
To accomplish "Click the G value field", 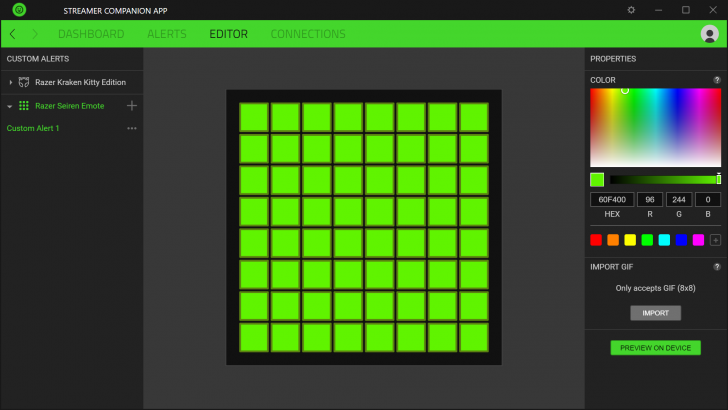I will 679,200.
